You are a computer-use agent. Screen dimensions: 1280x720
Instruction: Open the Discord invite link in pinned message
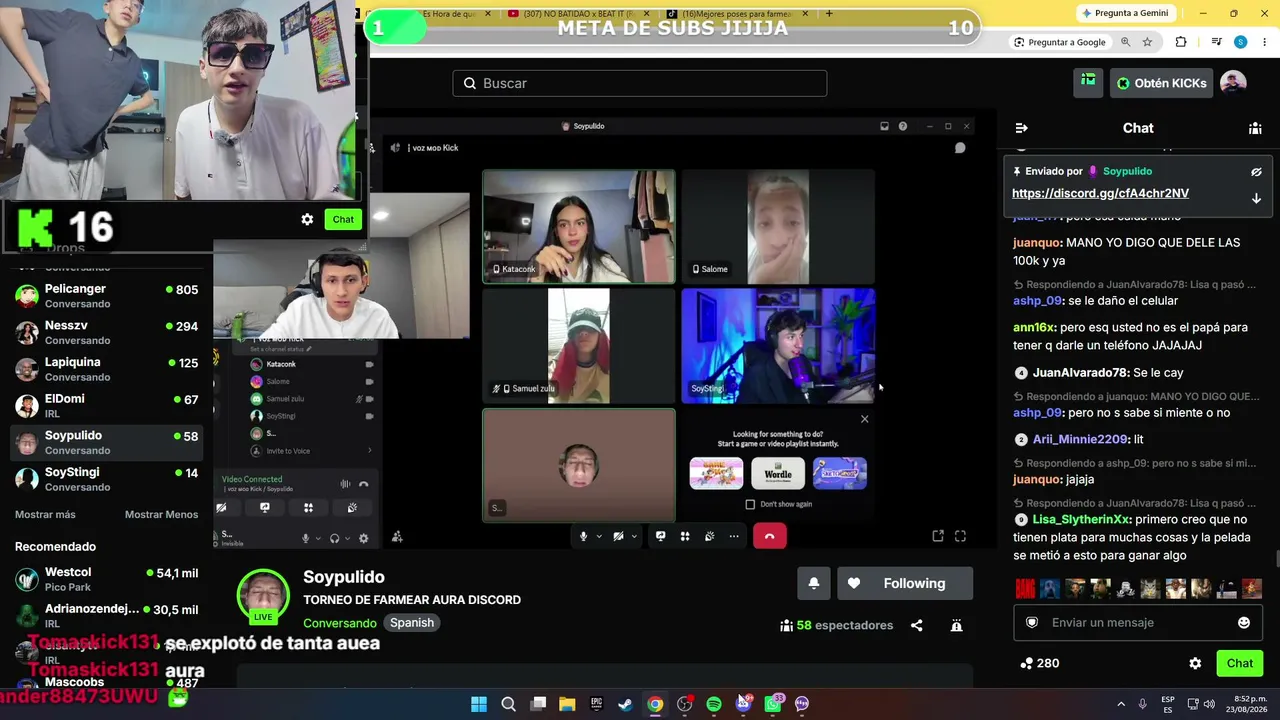click(1100, 193)
